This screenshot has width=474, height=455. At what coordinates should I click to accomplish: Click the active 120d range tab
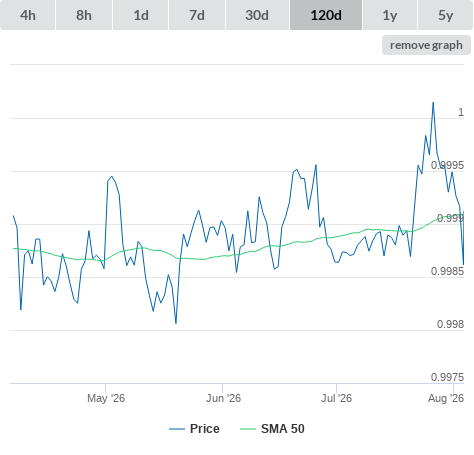326,15
